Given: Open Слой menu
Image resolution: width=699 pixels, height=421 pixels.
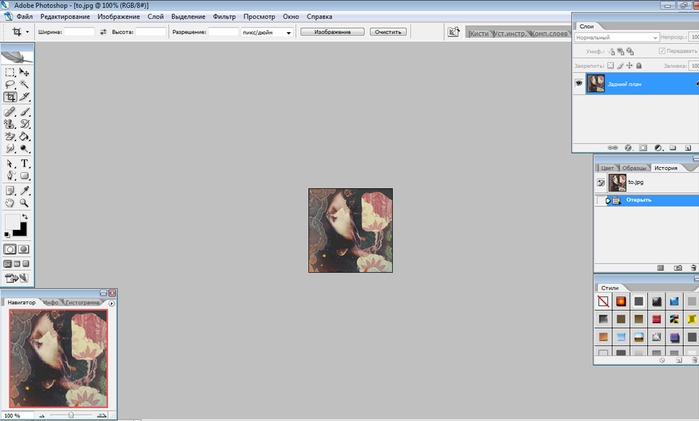Looking at the screenshot, I should (156, 17).
